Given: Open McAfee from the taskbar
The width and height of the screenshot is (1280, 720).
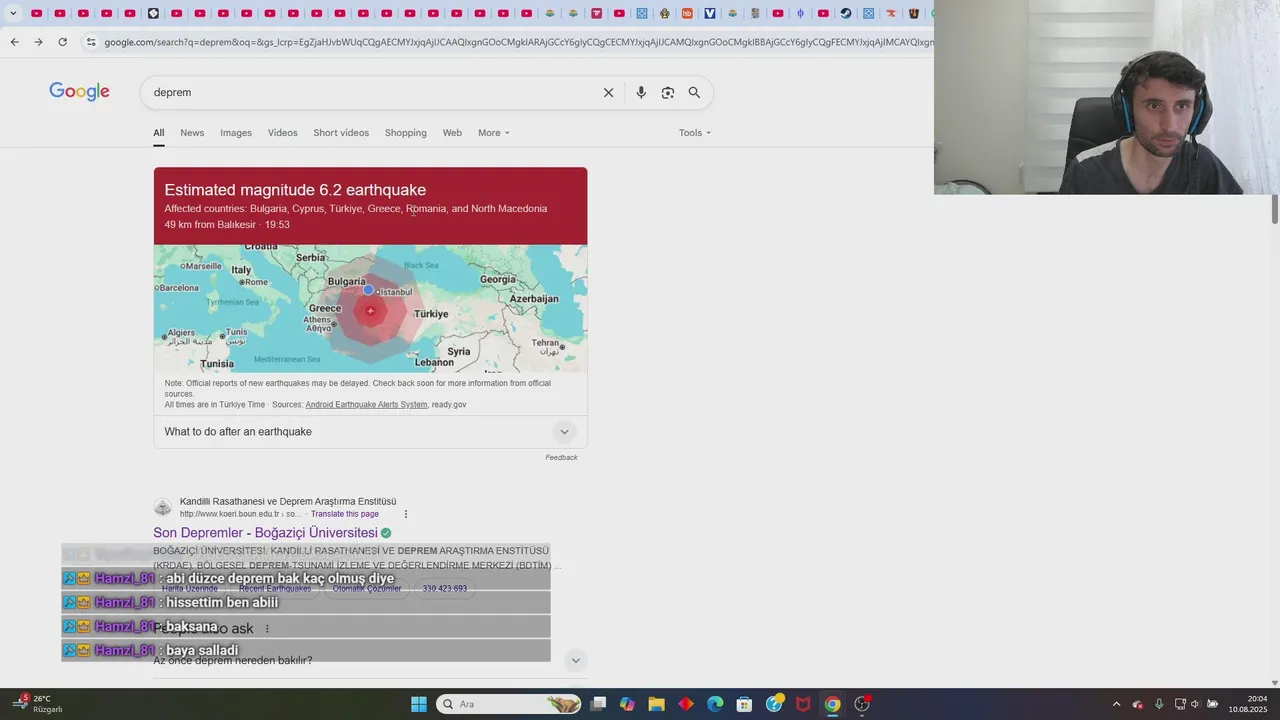Looking at the screenshot, I should coord(803,704).
